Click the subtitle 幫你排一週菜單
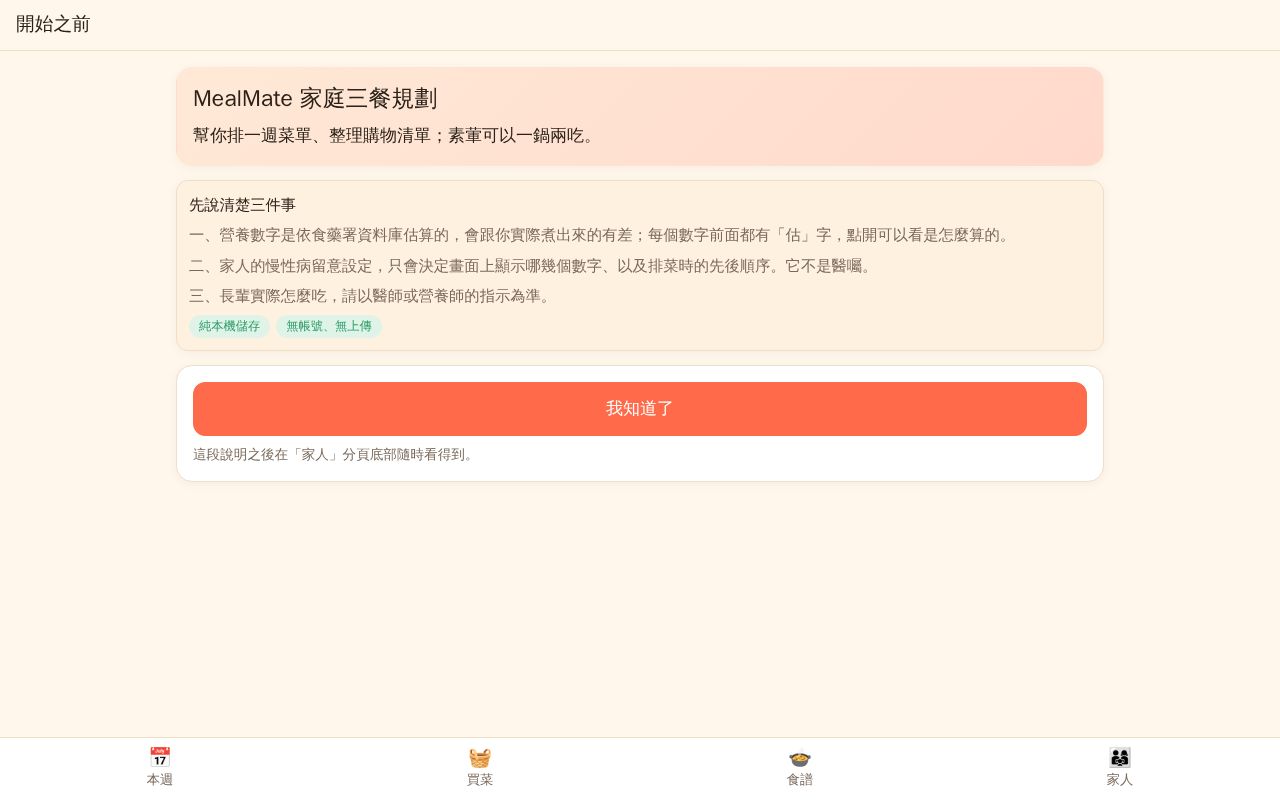1280x800 pixels. click(x=397, y=135)
